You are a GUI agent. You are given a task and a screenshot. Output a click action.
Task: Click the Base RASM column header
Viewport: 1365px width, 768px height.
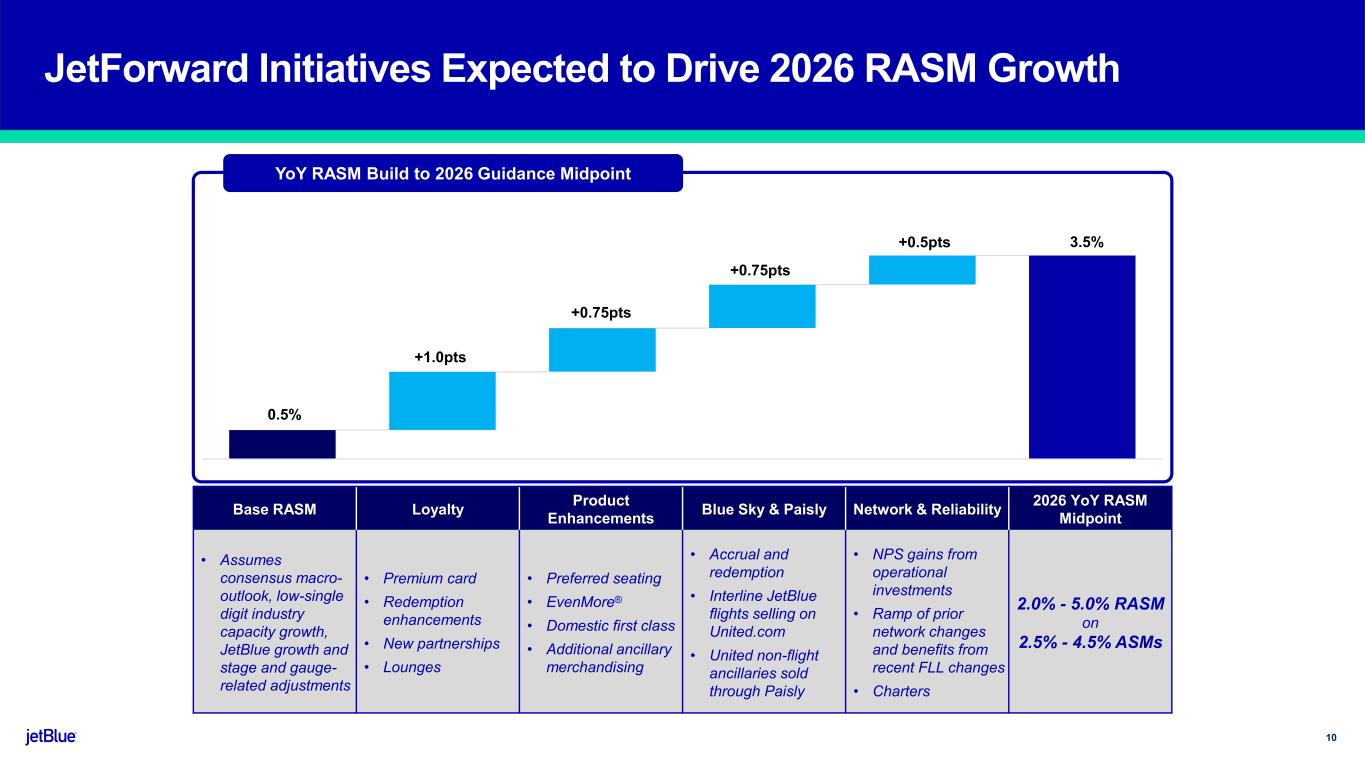[274, 509]
